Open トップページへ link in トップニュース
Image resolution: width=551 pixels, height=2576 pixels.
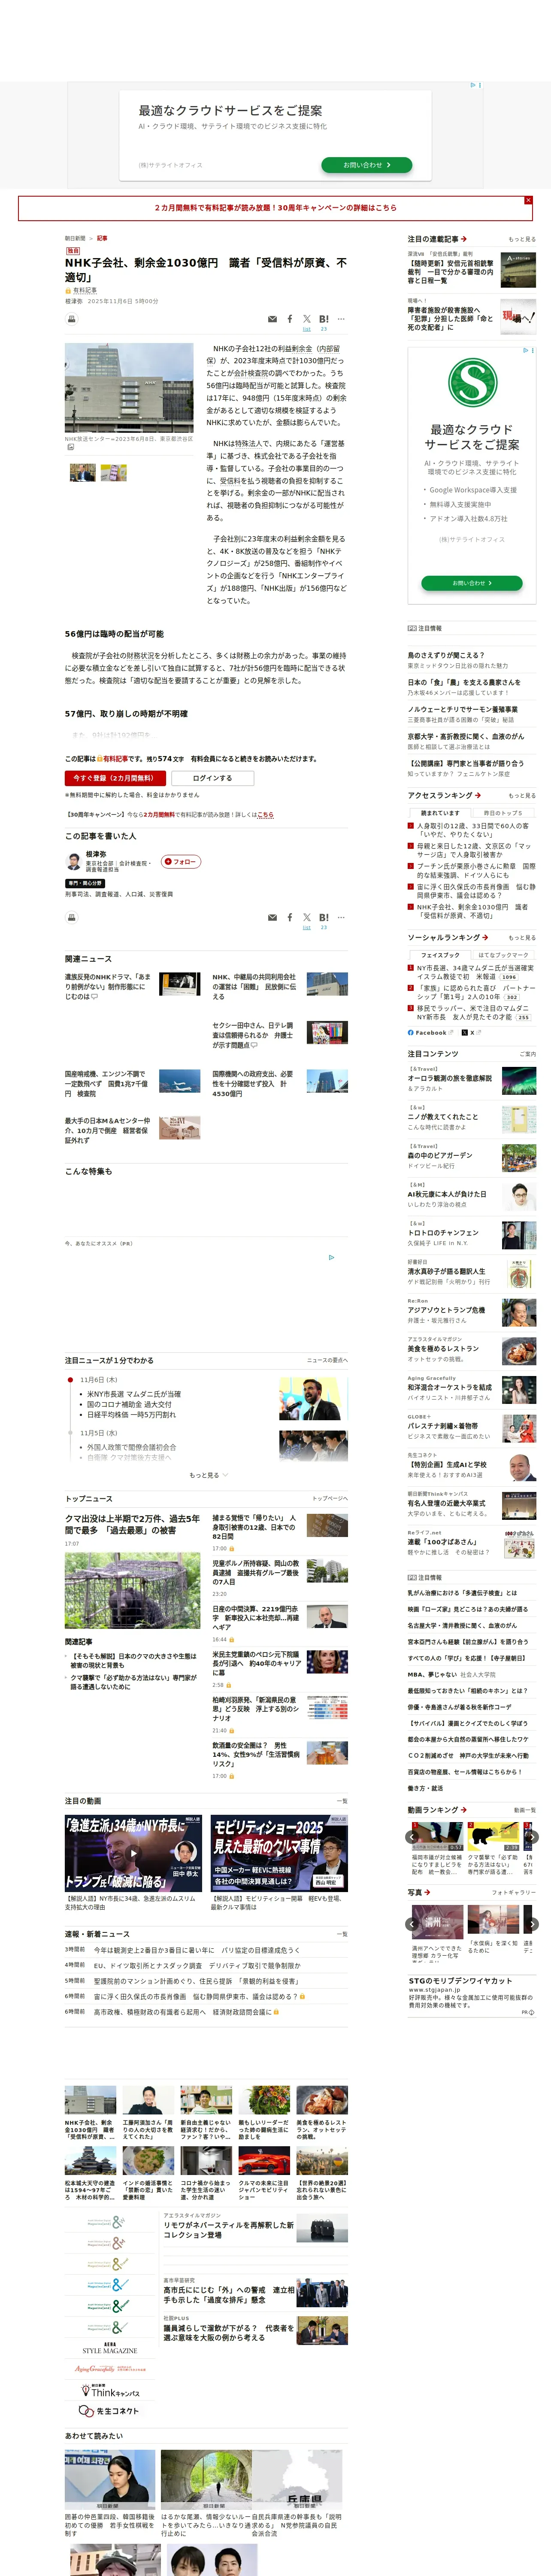(x=330, y=1499)
